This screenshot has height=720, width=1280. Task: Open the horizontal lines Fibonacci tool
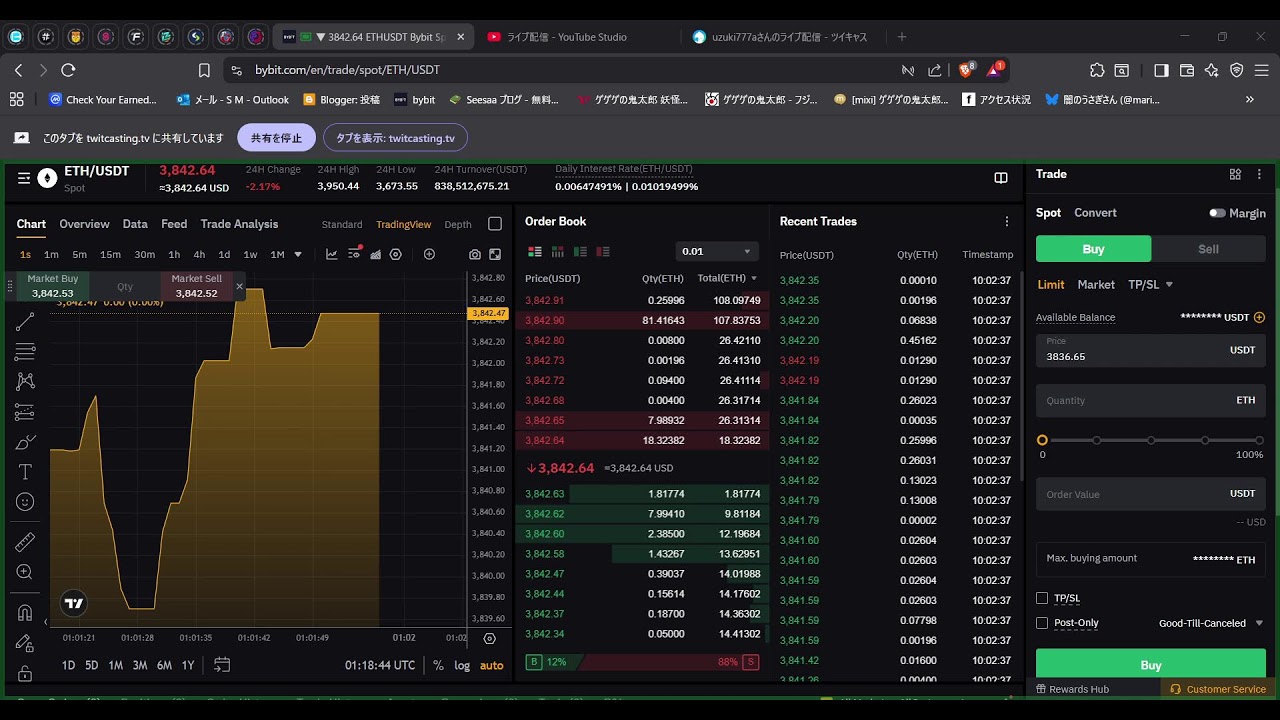point(25,352)
